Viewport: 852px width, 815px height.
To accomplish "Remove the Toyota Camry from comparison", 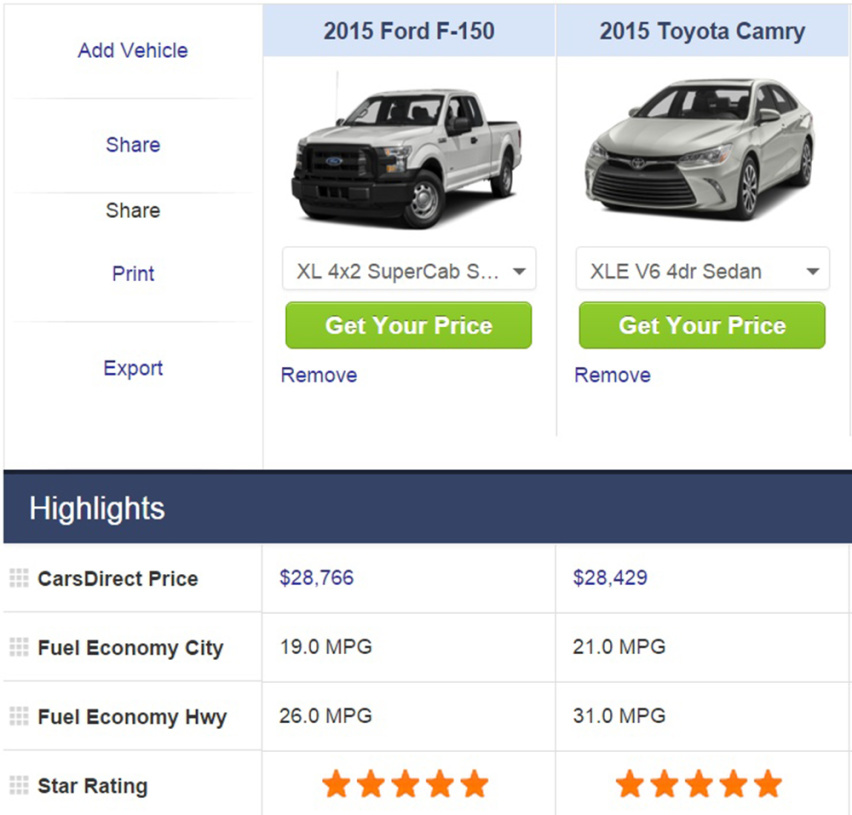I will pyautogui.click(x=612, y=375).
